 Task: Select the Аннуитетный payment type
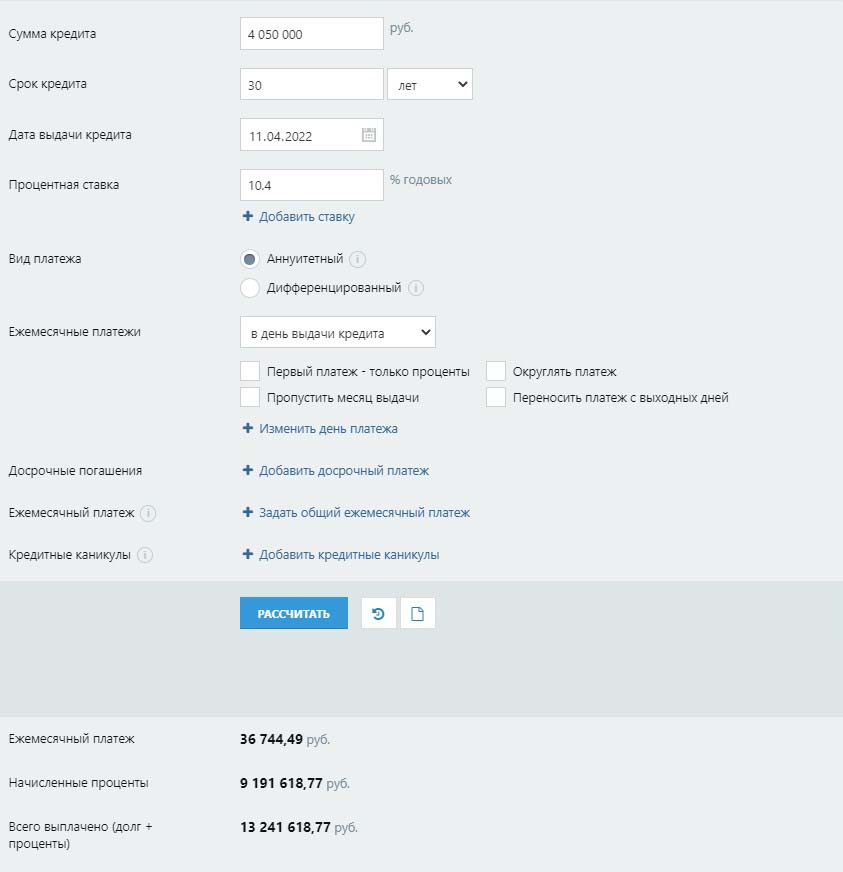[250, 259]
